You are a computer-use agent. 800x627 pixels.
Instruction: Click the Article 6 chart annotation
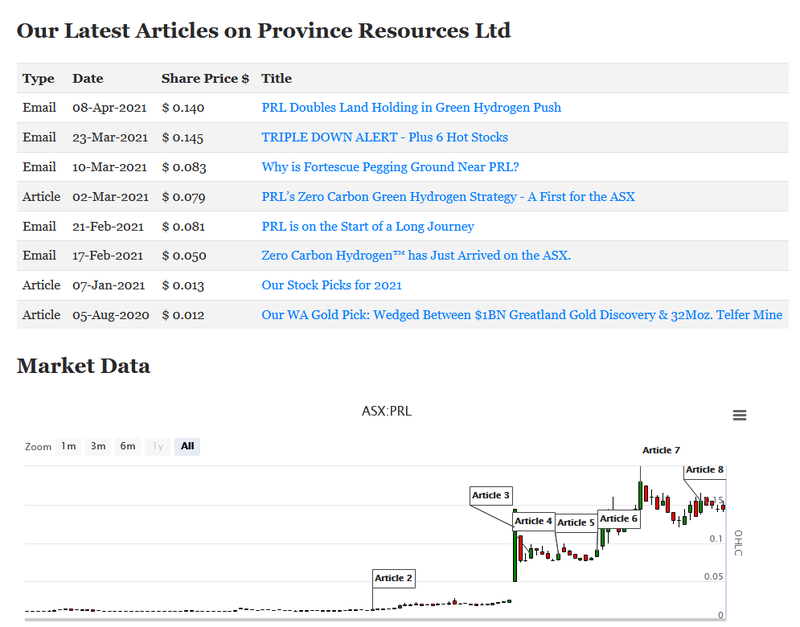coord(618,519)
